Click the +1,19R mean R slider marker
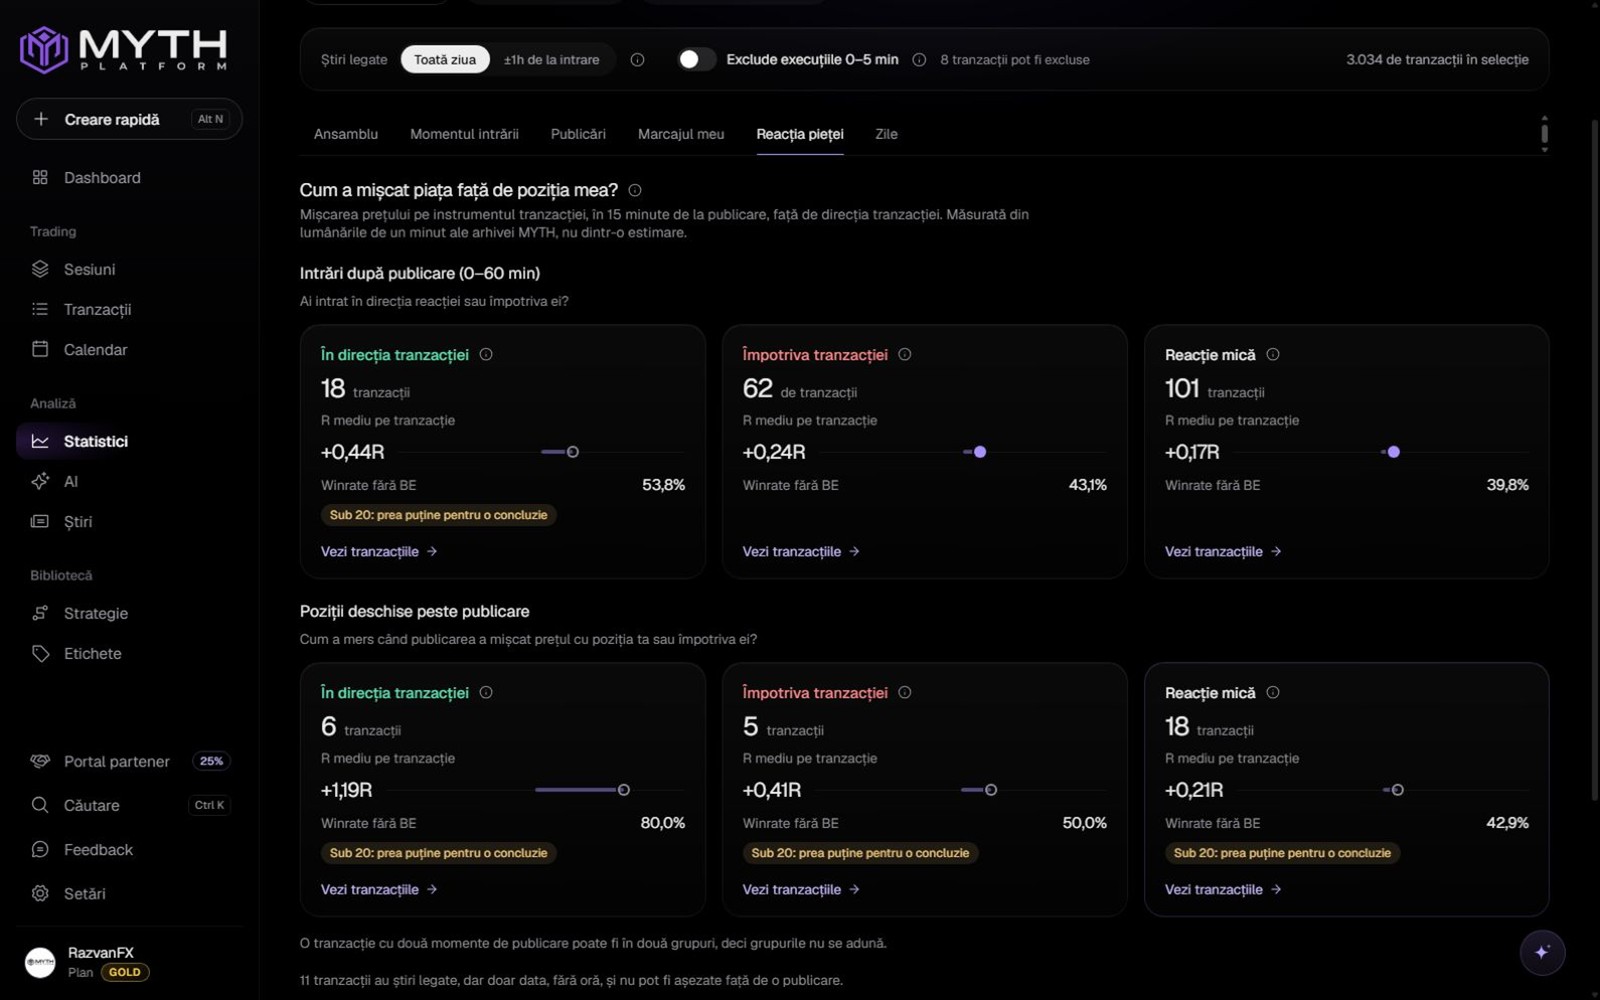Screen dimensions: 1600x1000 624,790
